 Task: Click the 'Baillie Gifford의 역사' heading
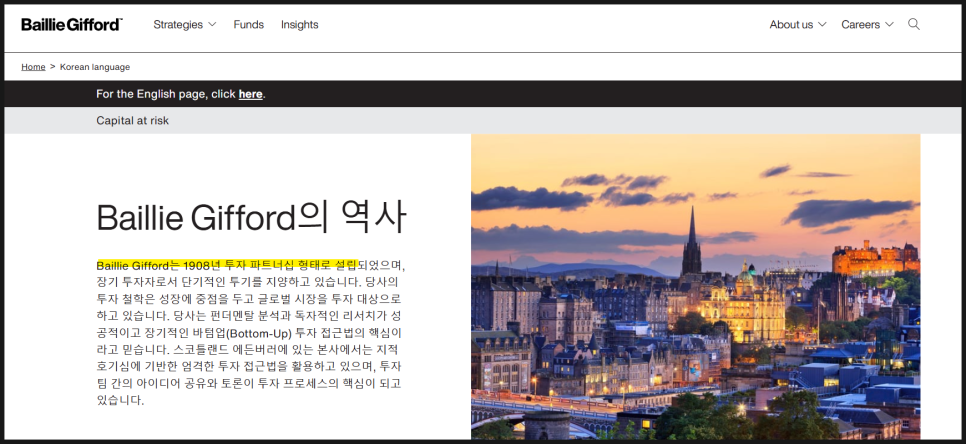251,217
